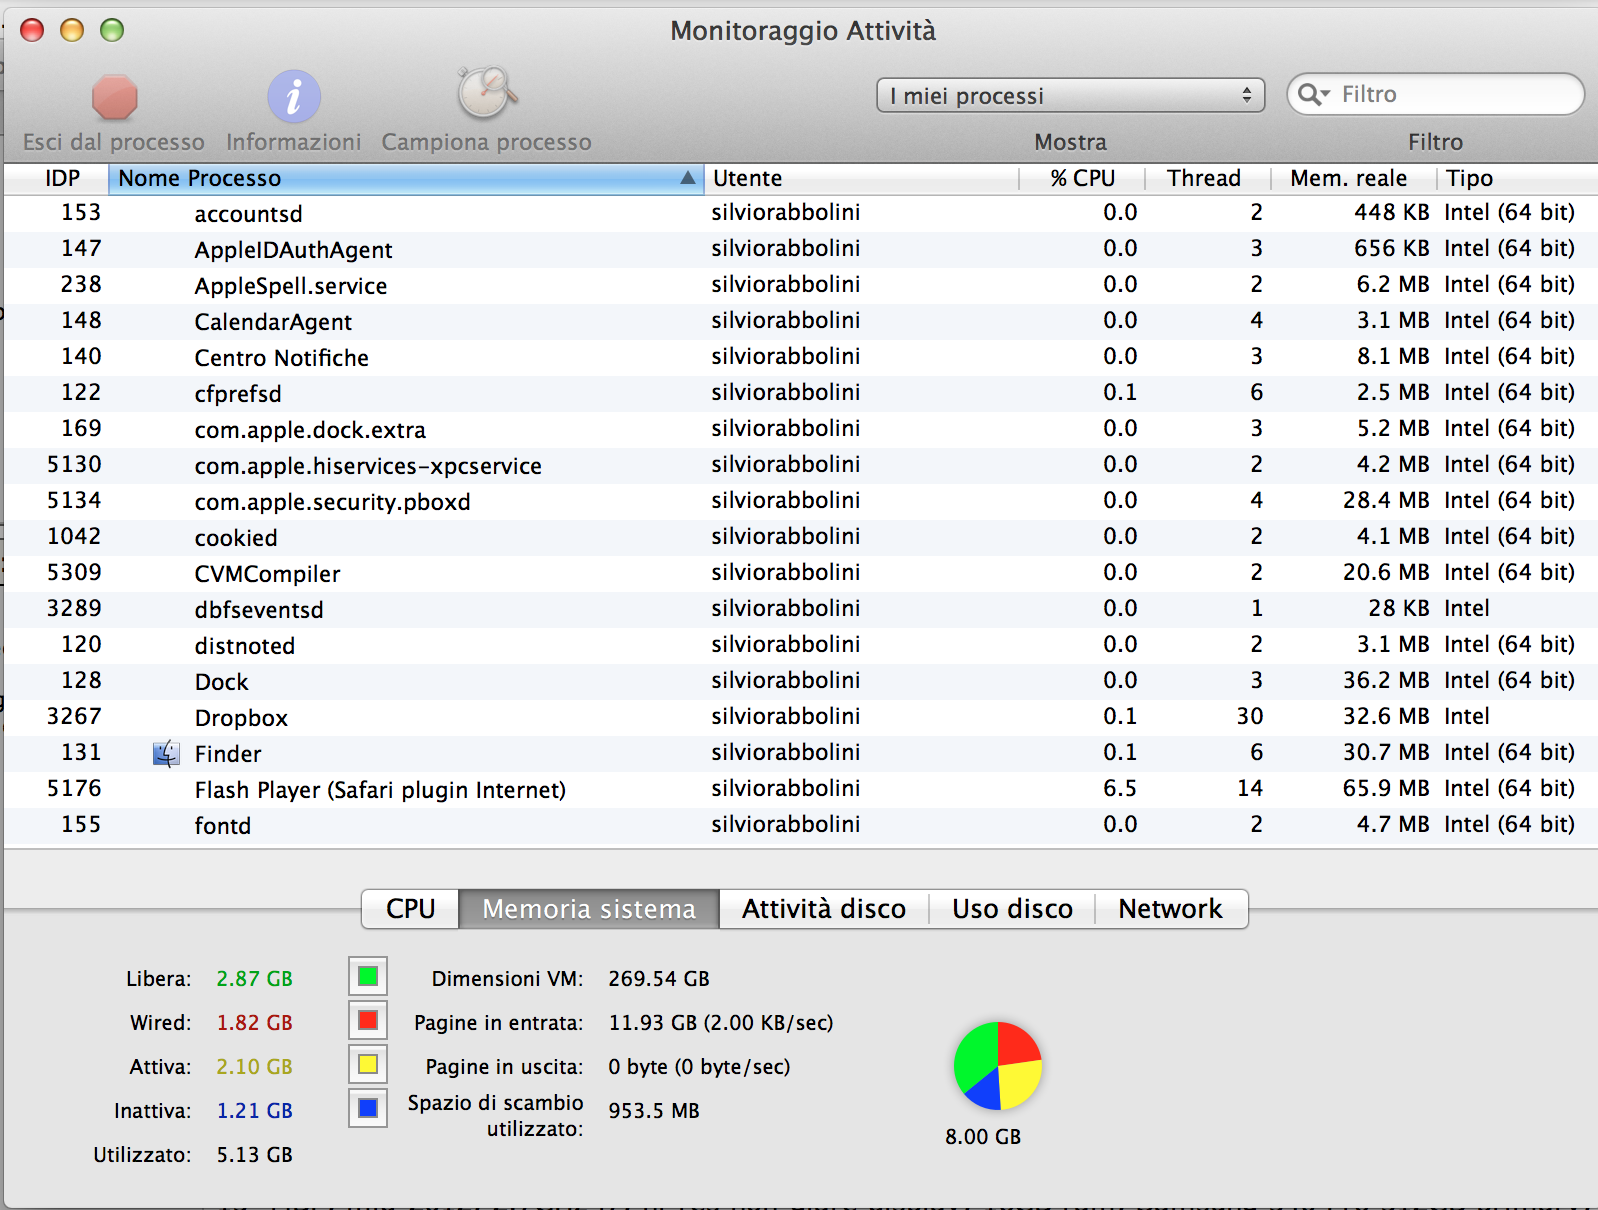Click the 2.10 GB Attiva value

[x=255, y=1067]
